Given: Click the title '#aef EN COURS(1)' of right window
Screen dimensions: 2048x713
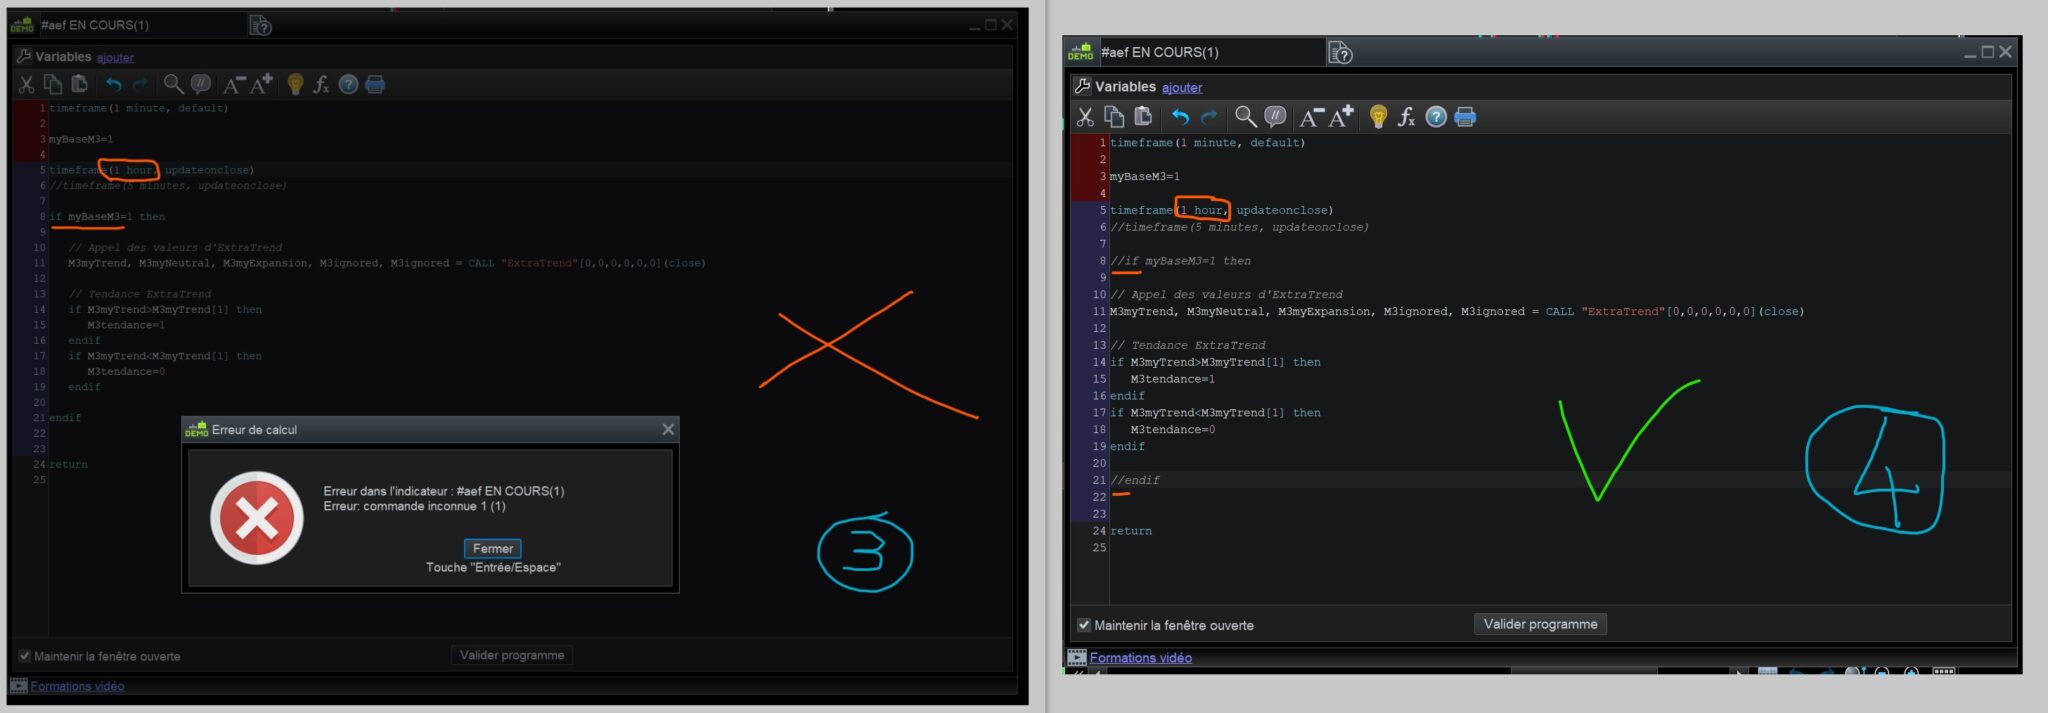Looking at the screenshot, I should (x=1159, y=52).
